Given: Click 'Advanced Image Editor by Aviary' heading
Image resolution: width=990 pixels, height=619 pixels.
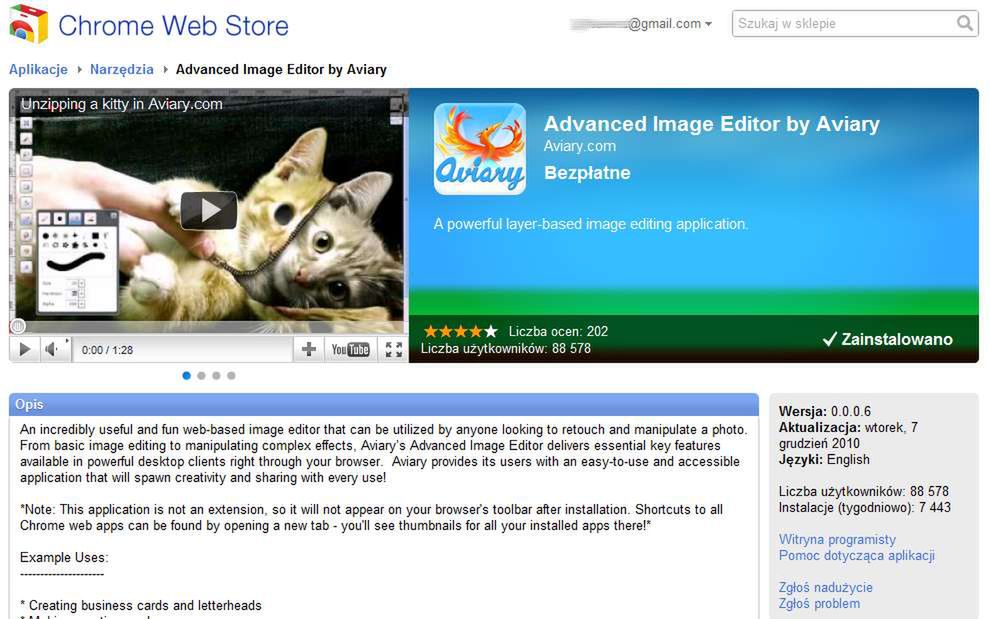Looking at the screenshot, I should pos(712,124).
